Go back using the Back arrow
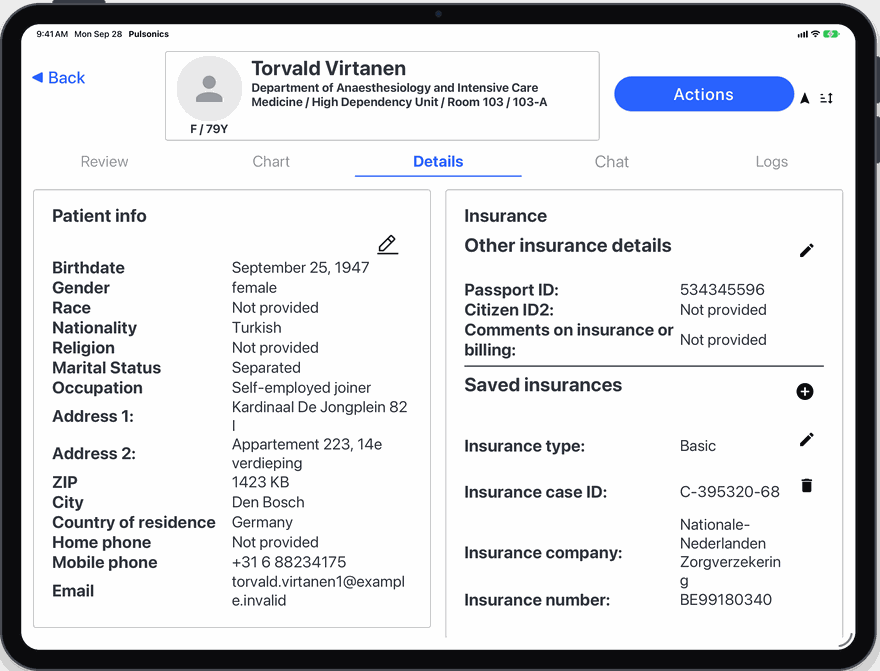This screenshot has height=671, width=880. [58, 77]
